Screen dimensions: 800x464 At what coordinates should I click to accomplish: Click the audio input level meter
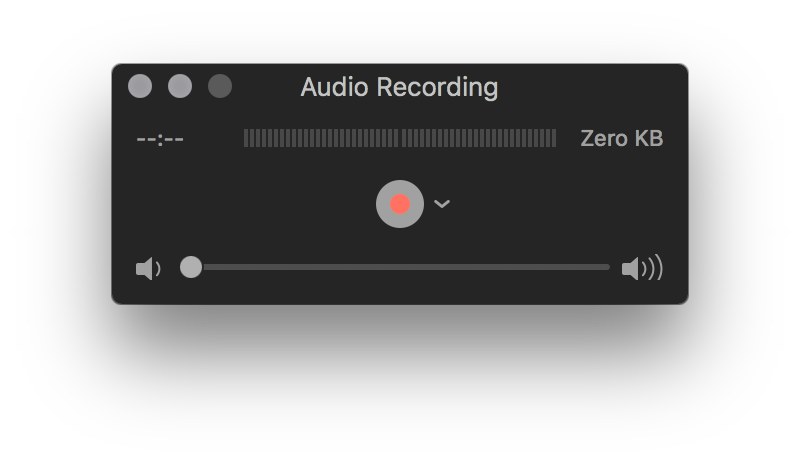tap(399, 138)
